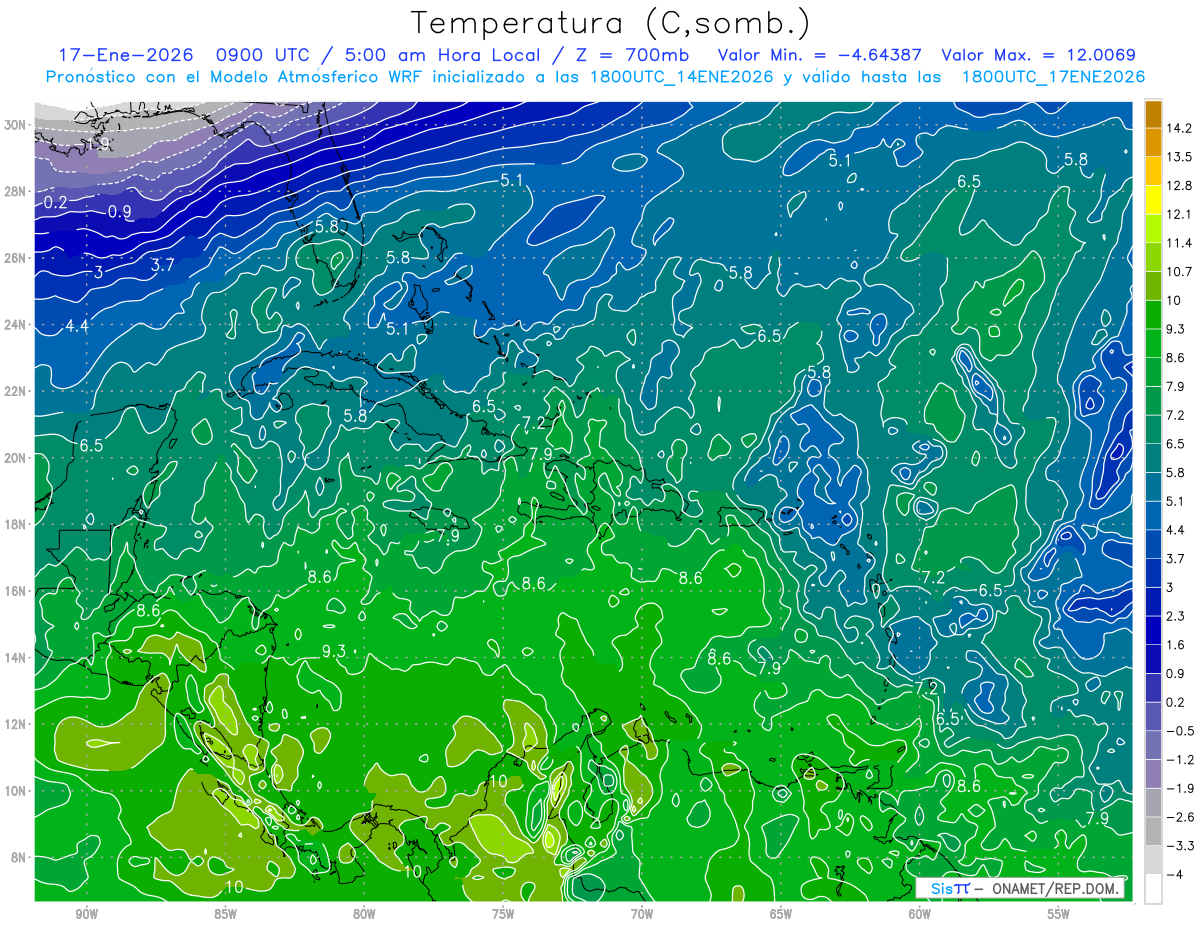The width and height of the screenshot is (1200, 927).
Task: Click the "0.2" contour label on the map
Action: tap(55, 203)
